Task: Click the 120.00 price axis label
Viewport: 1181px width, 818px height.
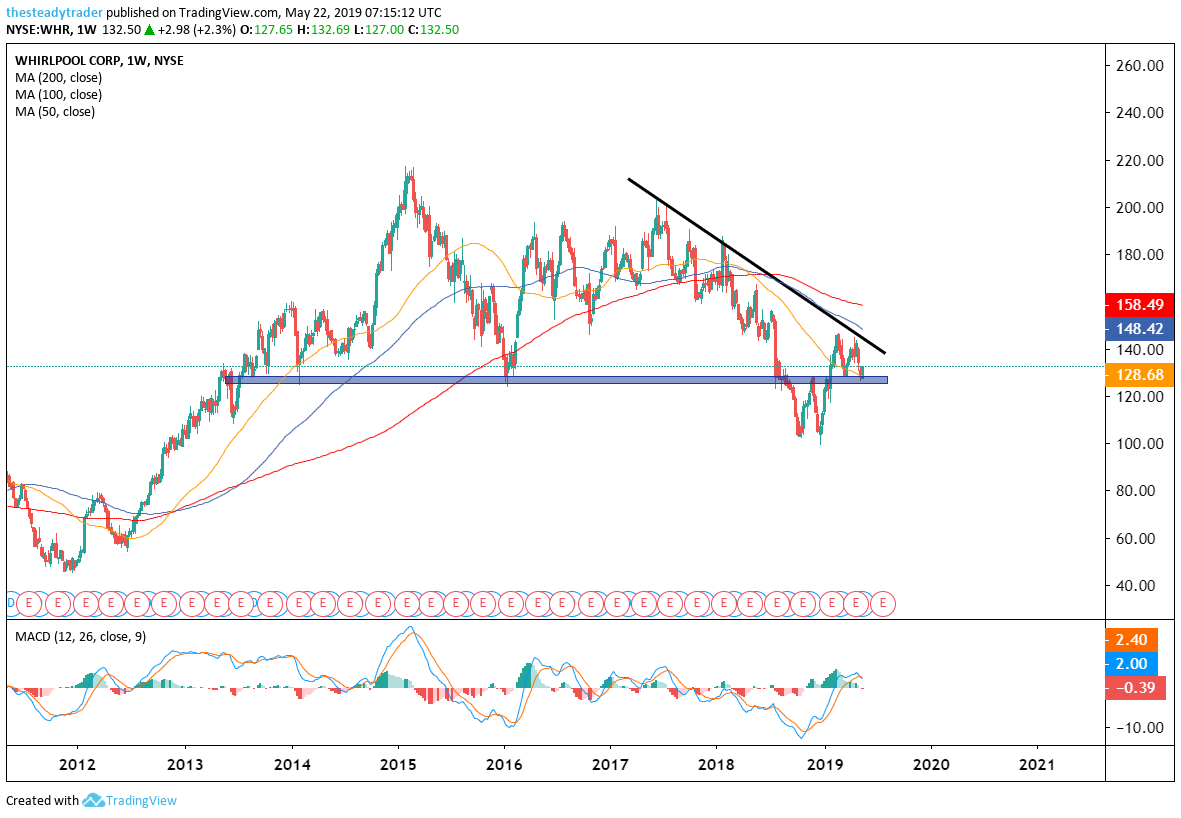Action: (1140, 397)
